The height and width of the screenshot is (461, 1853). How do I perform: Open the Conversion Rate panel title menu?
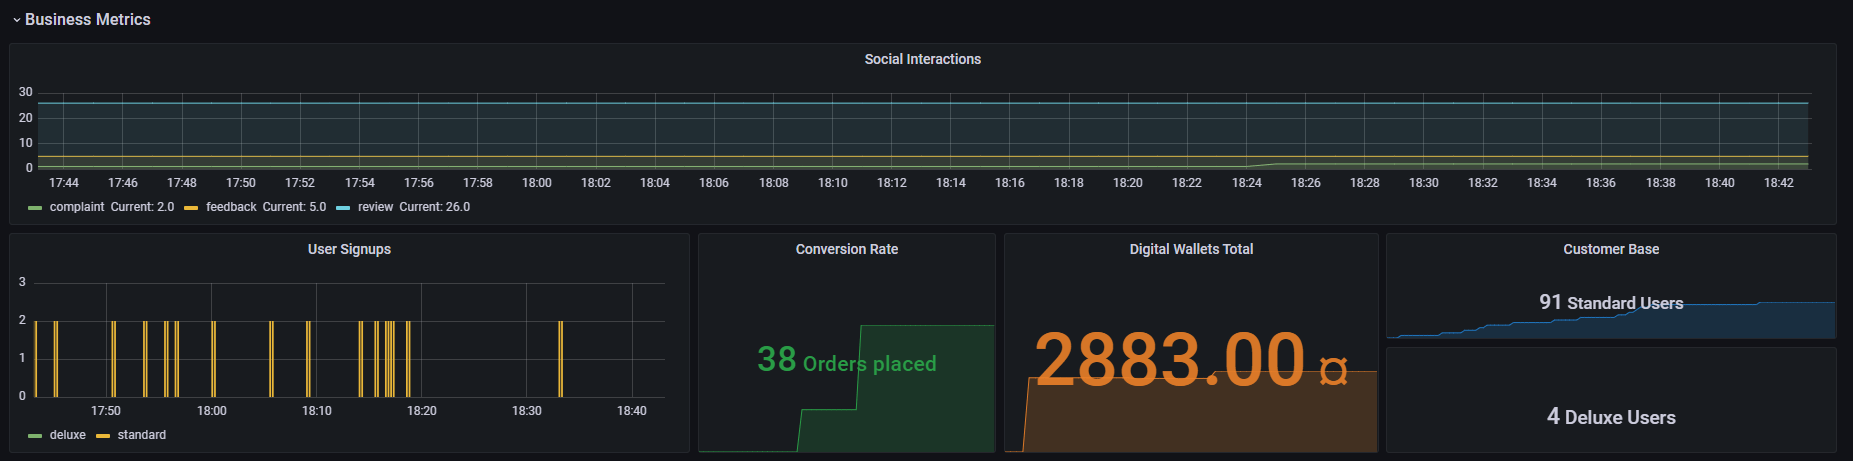pyautogui.click(x=847, y=249)
